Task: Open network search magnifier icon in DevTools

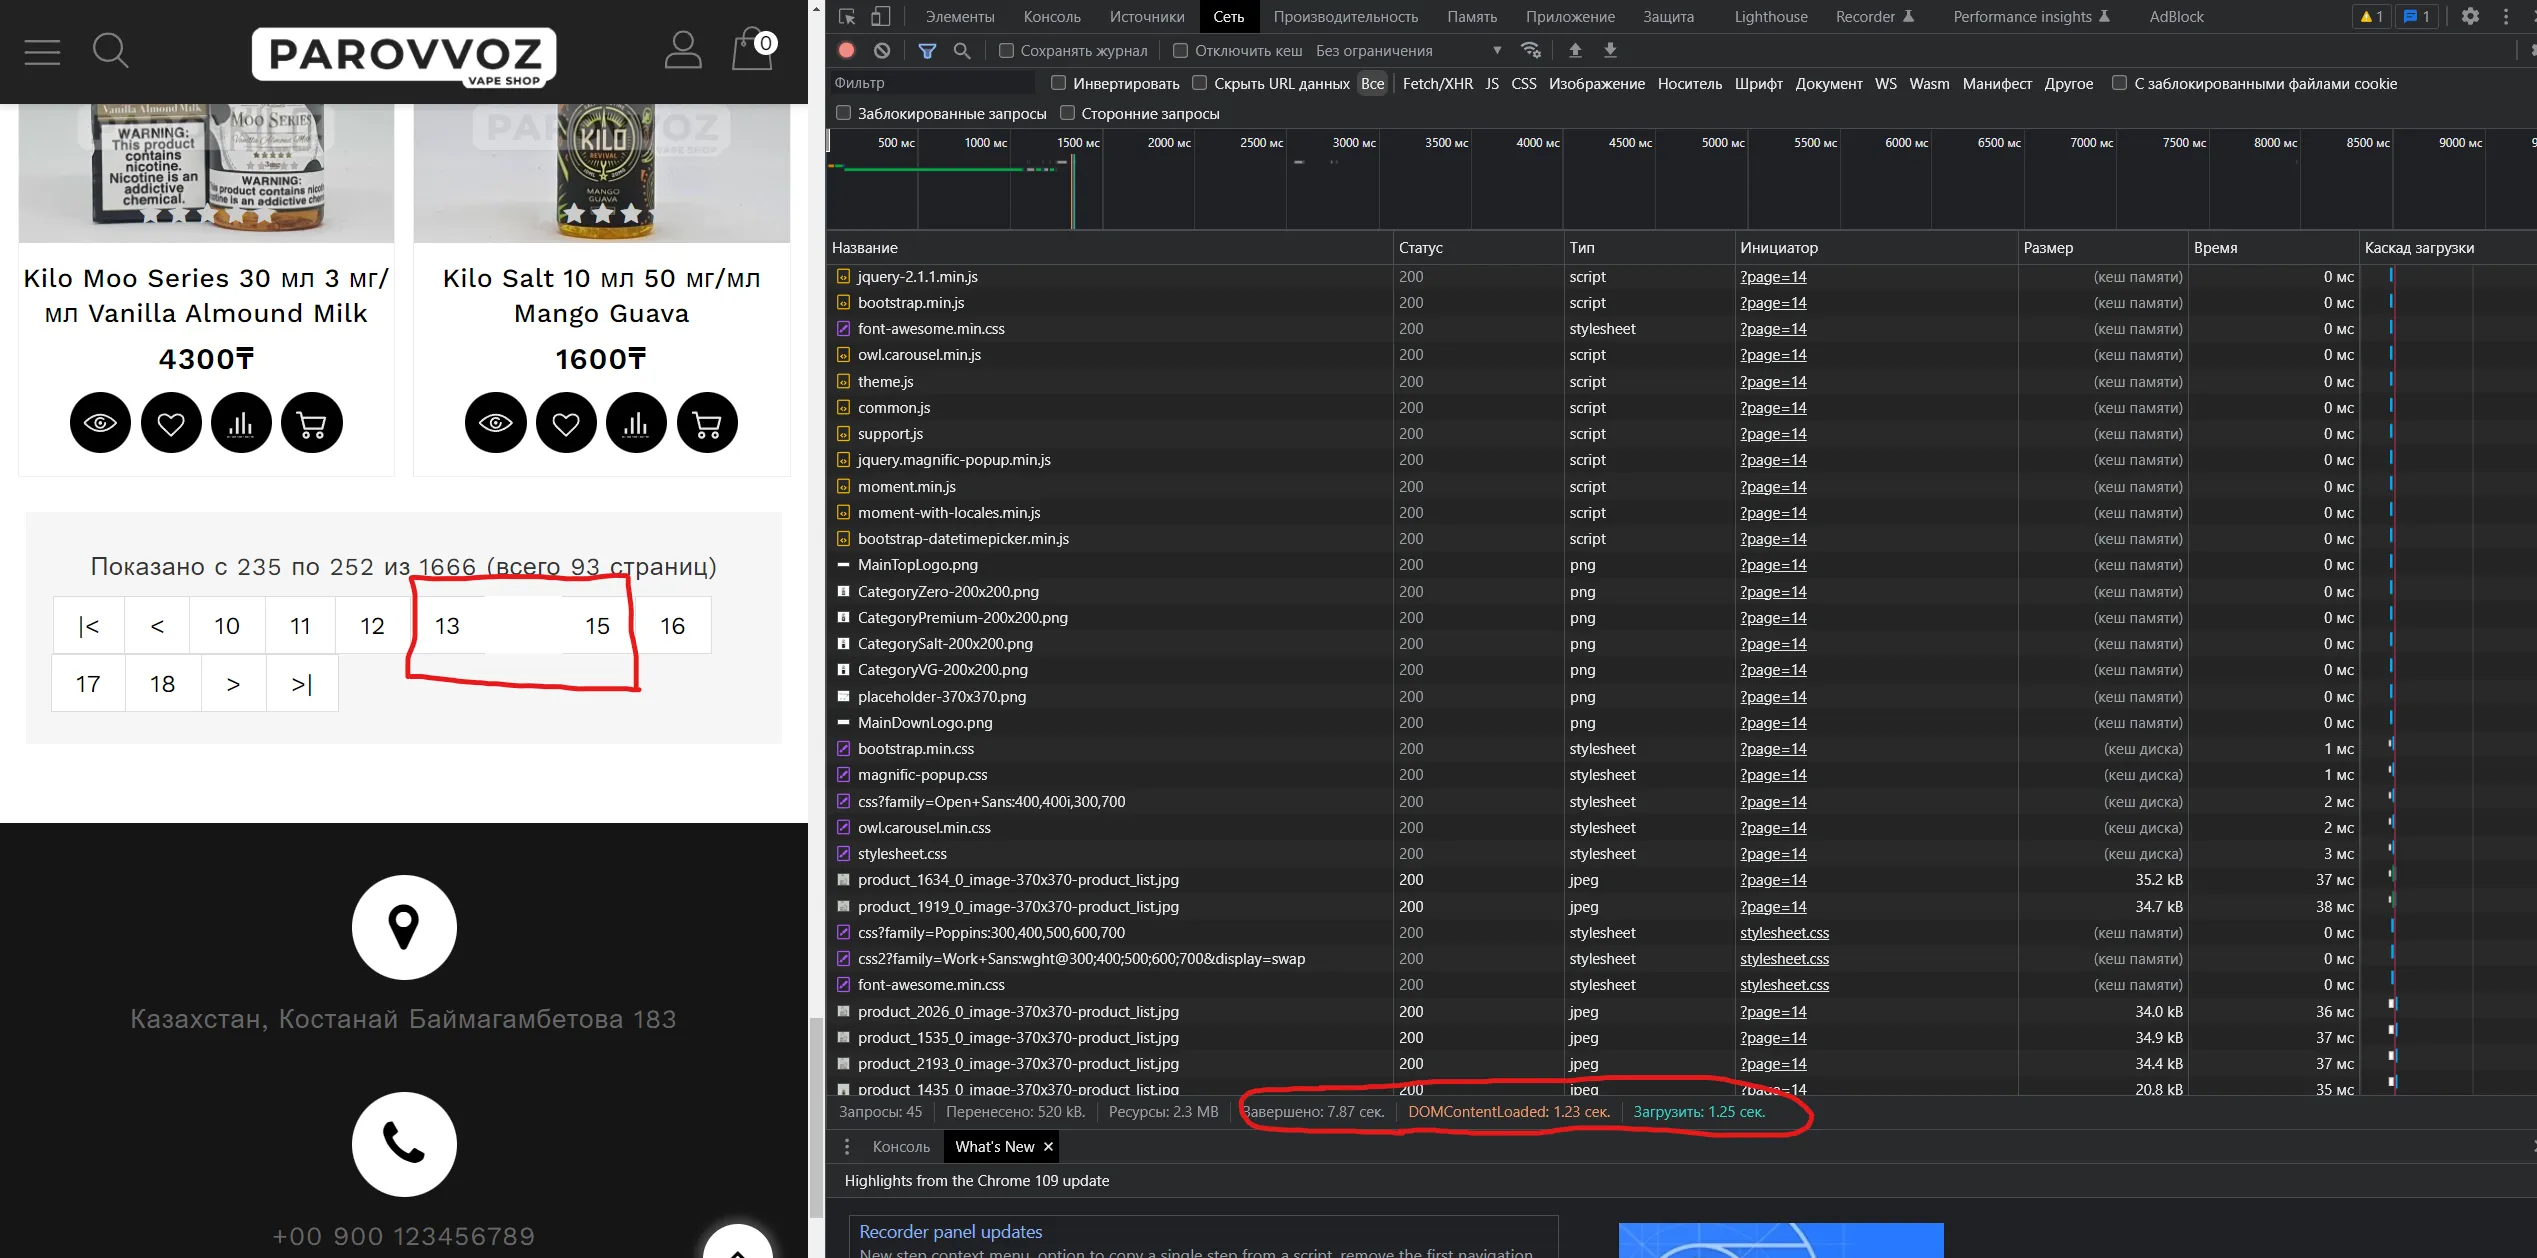Action: [962, 50]
